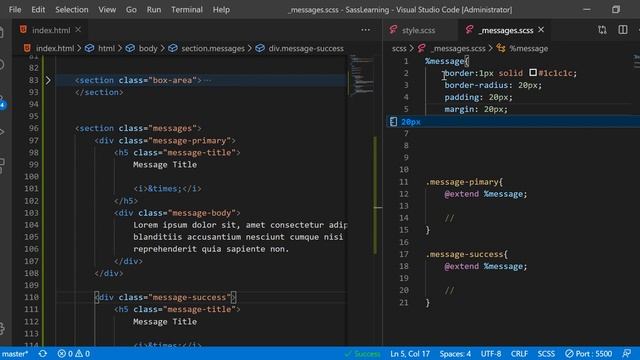The image size is (640, 360).
Task: Click @extend %message on line 18
Action: click(486, 266)
